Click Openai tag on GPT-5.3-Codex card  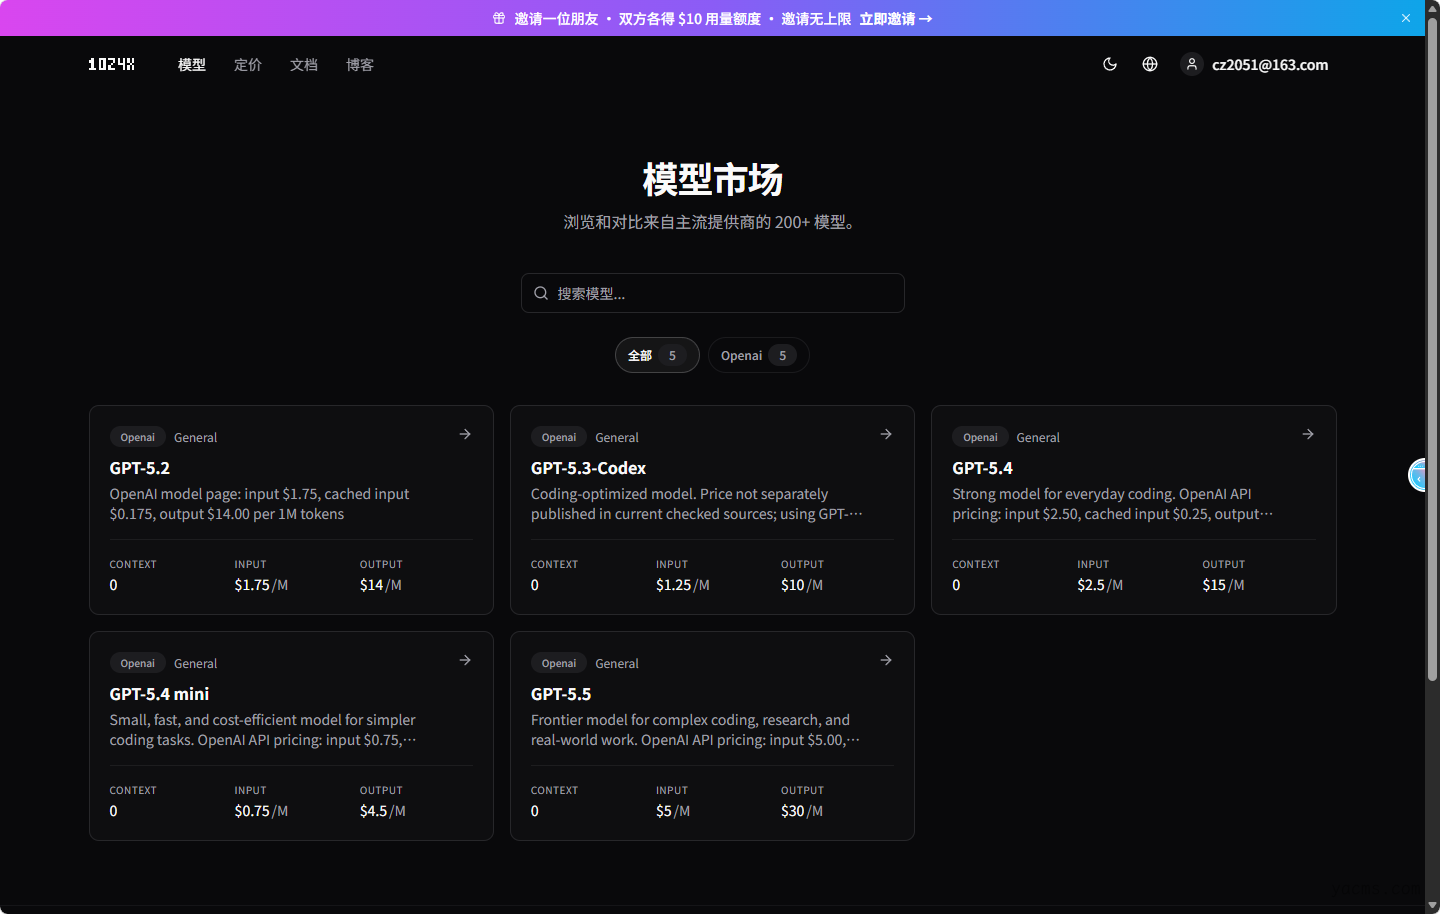[x=559, y=437]
